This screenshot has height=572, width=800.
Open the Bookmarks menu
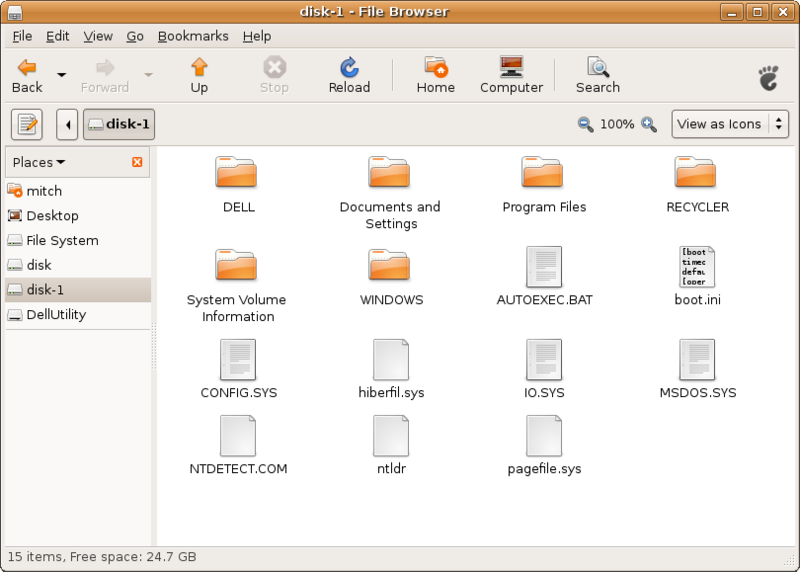[x=193, y=36]
